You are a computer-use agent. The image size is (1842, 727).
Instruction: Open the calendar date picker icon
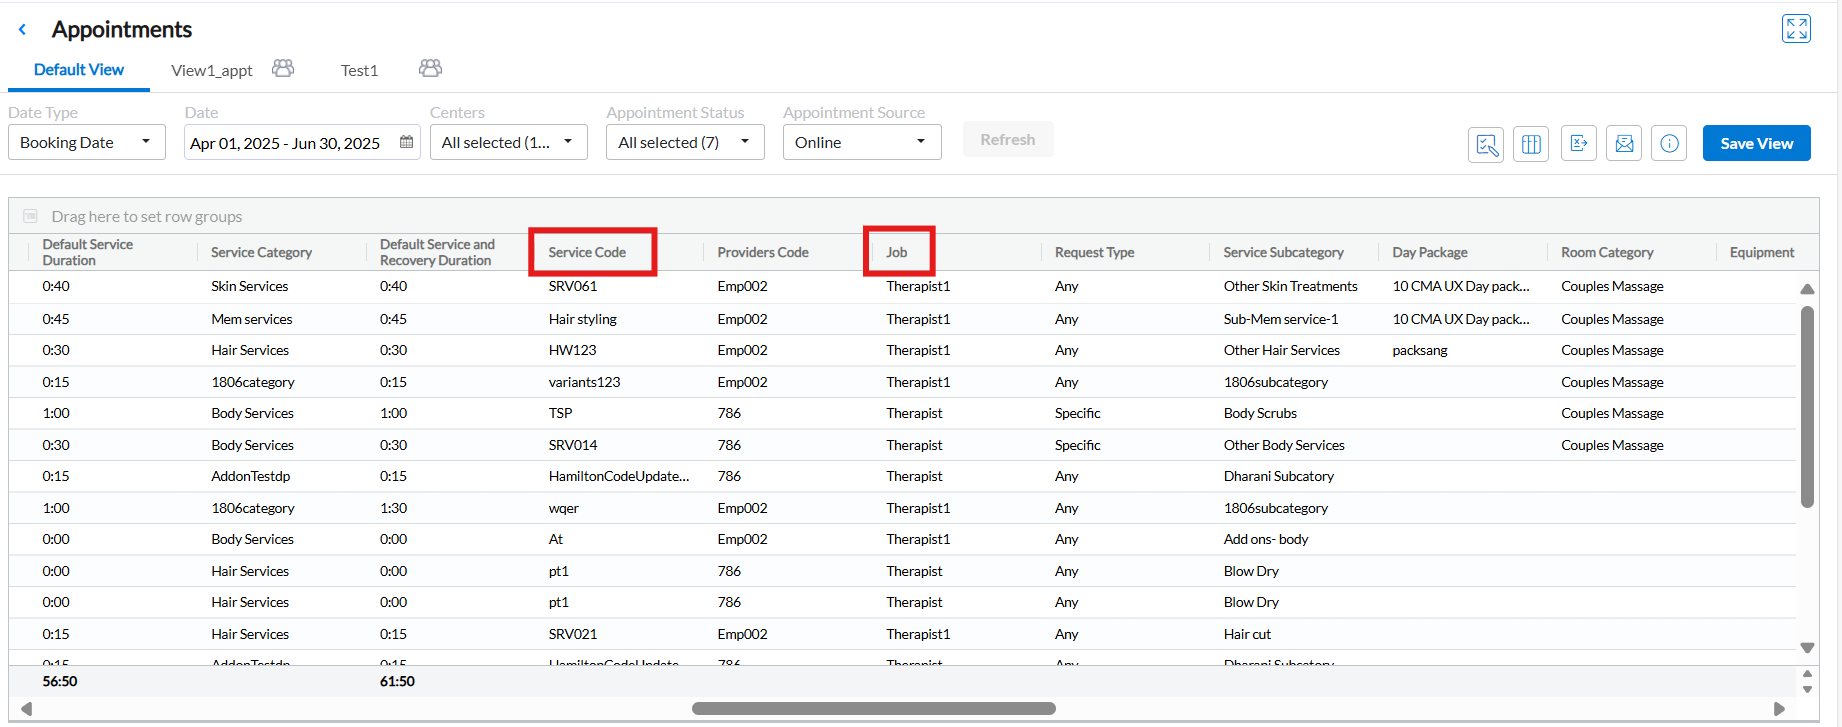(x=406, y=142)
